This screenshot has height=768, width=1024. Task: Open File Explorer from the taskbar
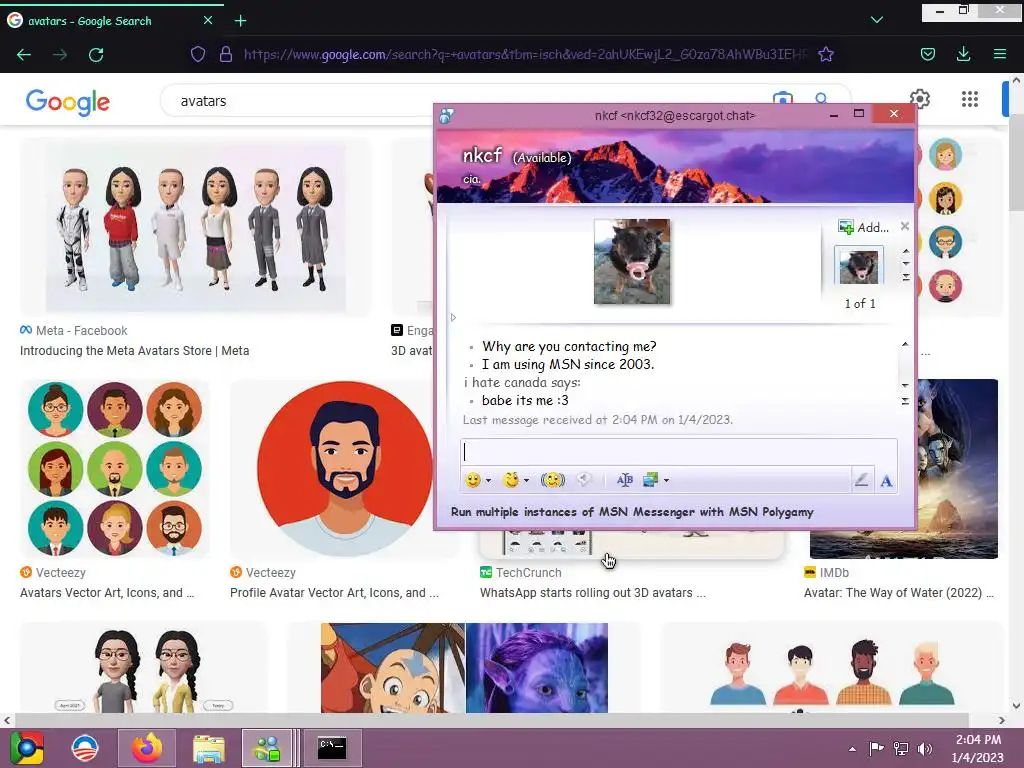[209, 748]
